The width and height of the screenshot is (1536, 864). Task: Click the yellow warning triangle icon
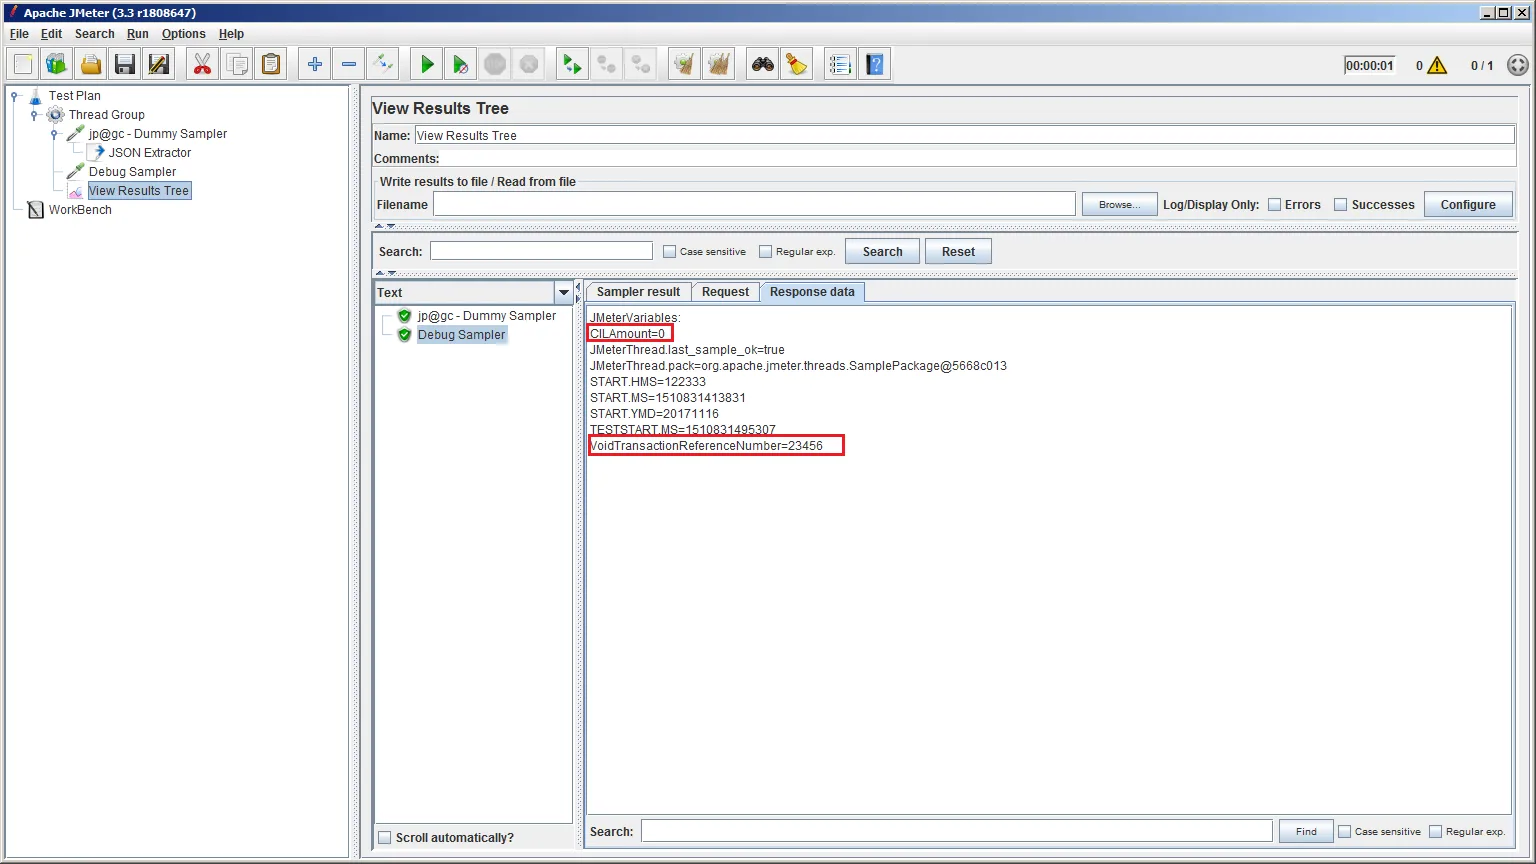(x=1437, y=66)
